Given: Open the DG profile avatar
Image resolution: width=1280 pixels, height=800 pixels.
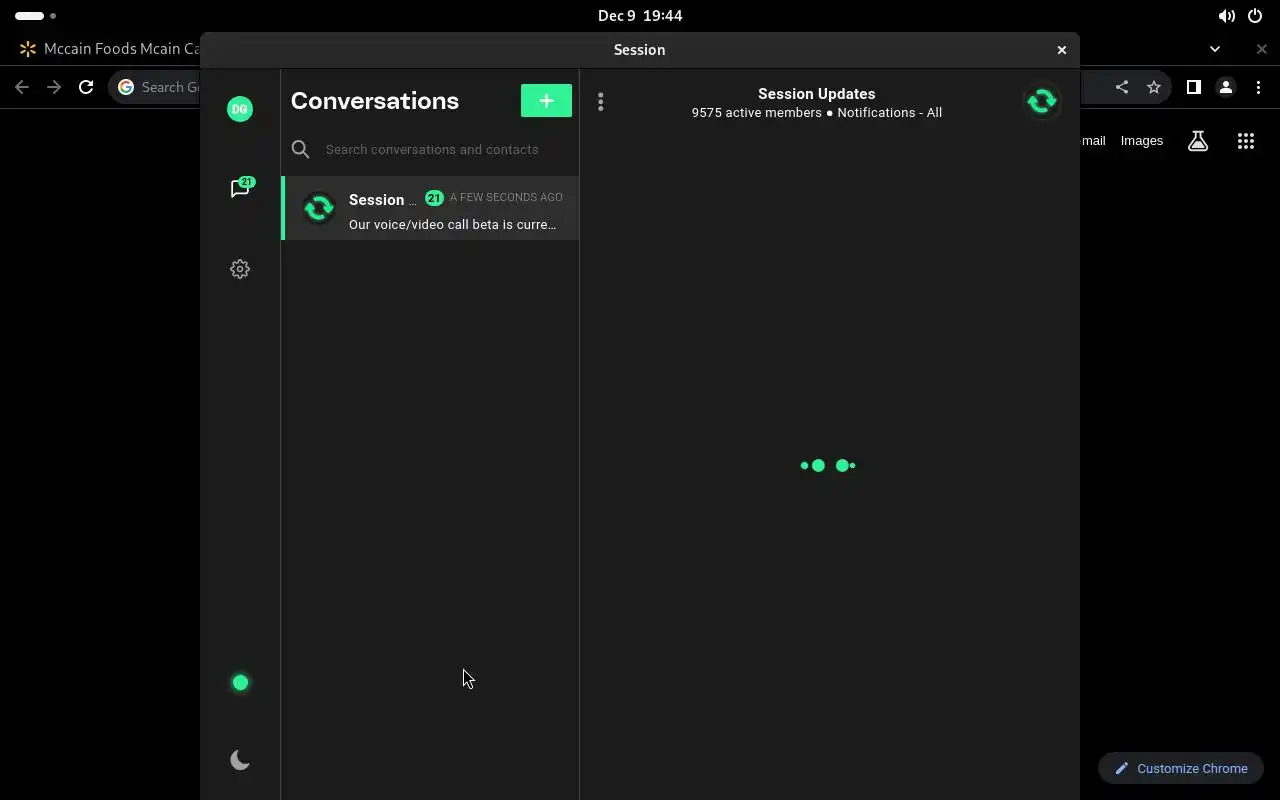Looking at the screenshot, I should pyautogui.click(x=239, y=109).
